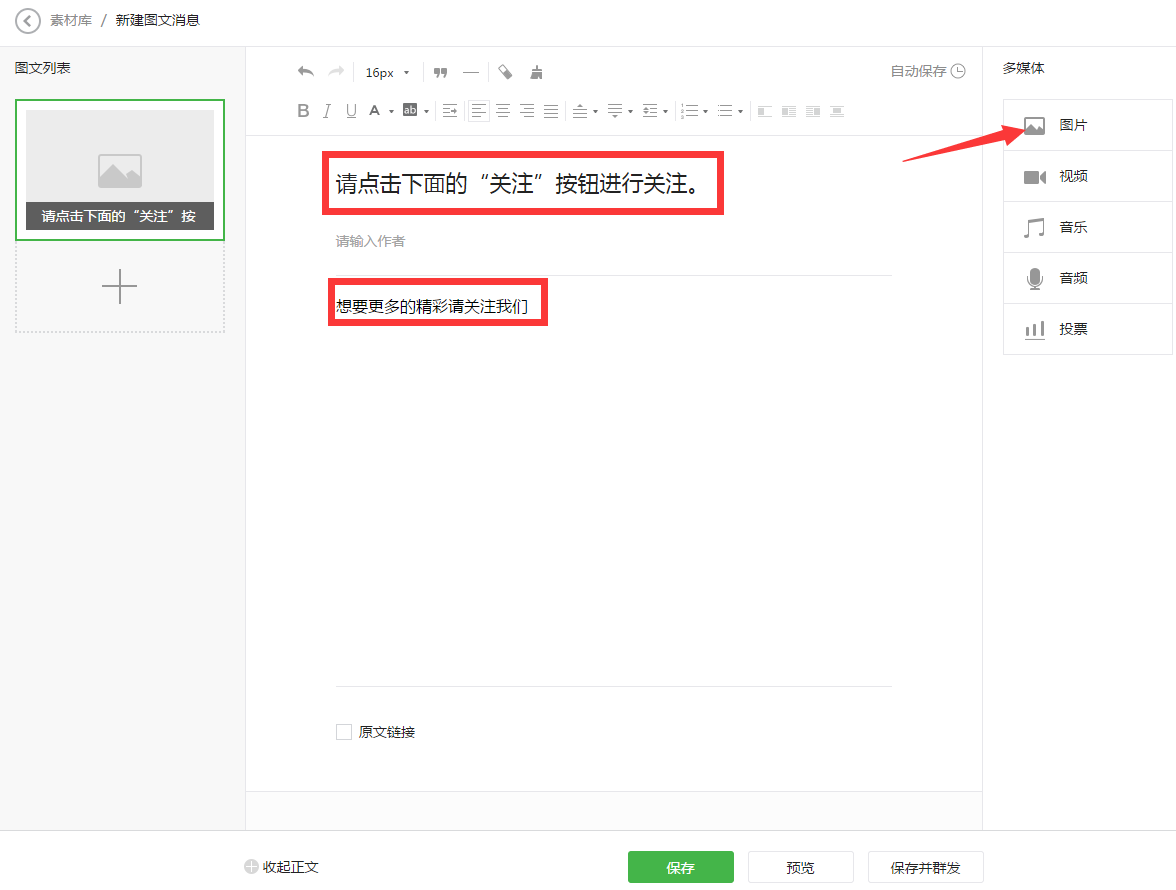Screen dimensions: 1176x890
Task: Apply bold formatting
Action: tap(304, 111)
